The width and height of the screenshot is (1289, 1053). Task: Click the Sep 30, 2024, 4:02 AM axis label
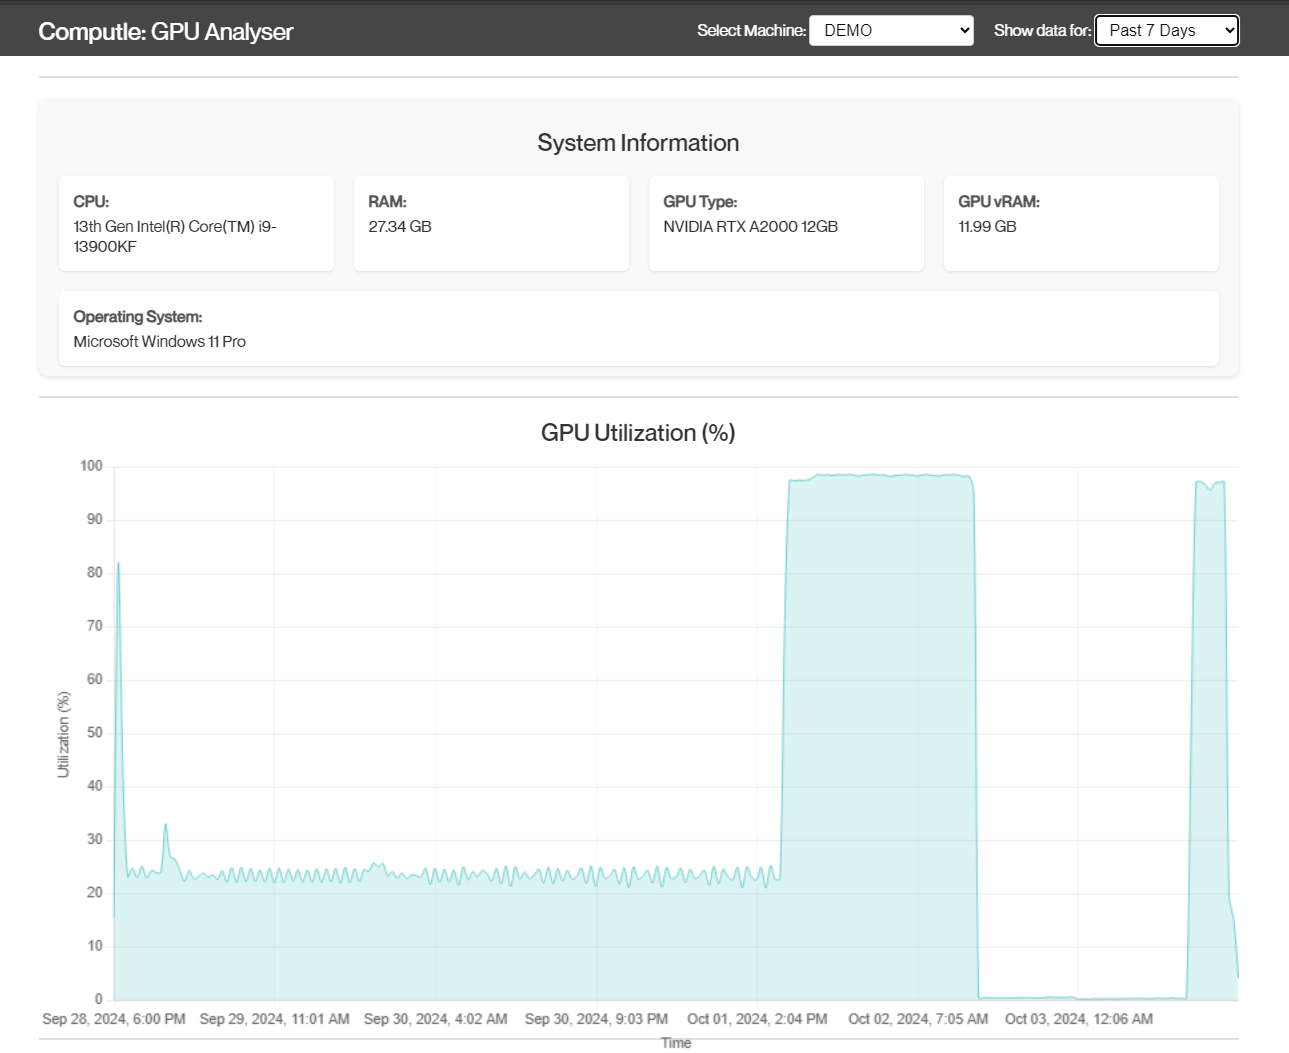pyautogui.click(x=435, y=1019)
